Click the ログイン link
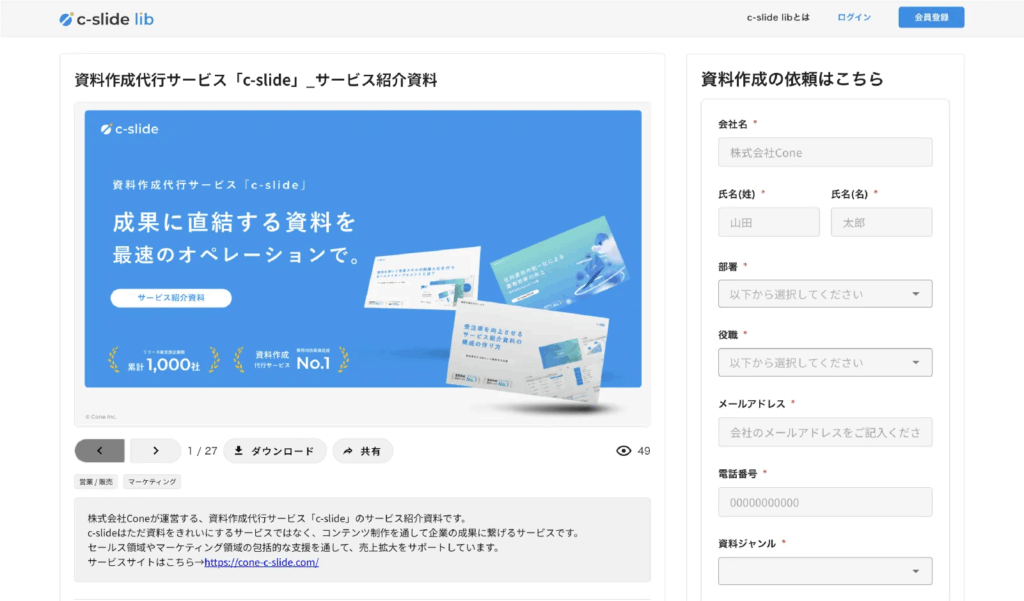 click(854, 18)
